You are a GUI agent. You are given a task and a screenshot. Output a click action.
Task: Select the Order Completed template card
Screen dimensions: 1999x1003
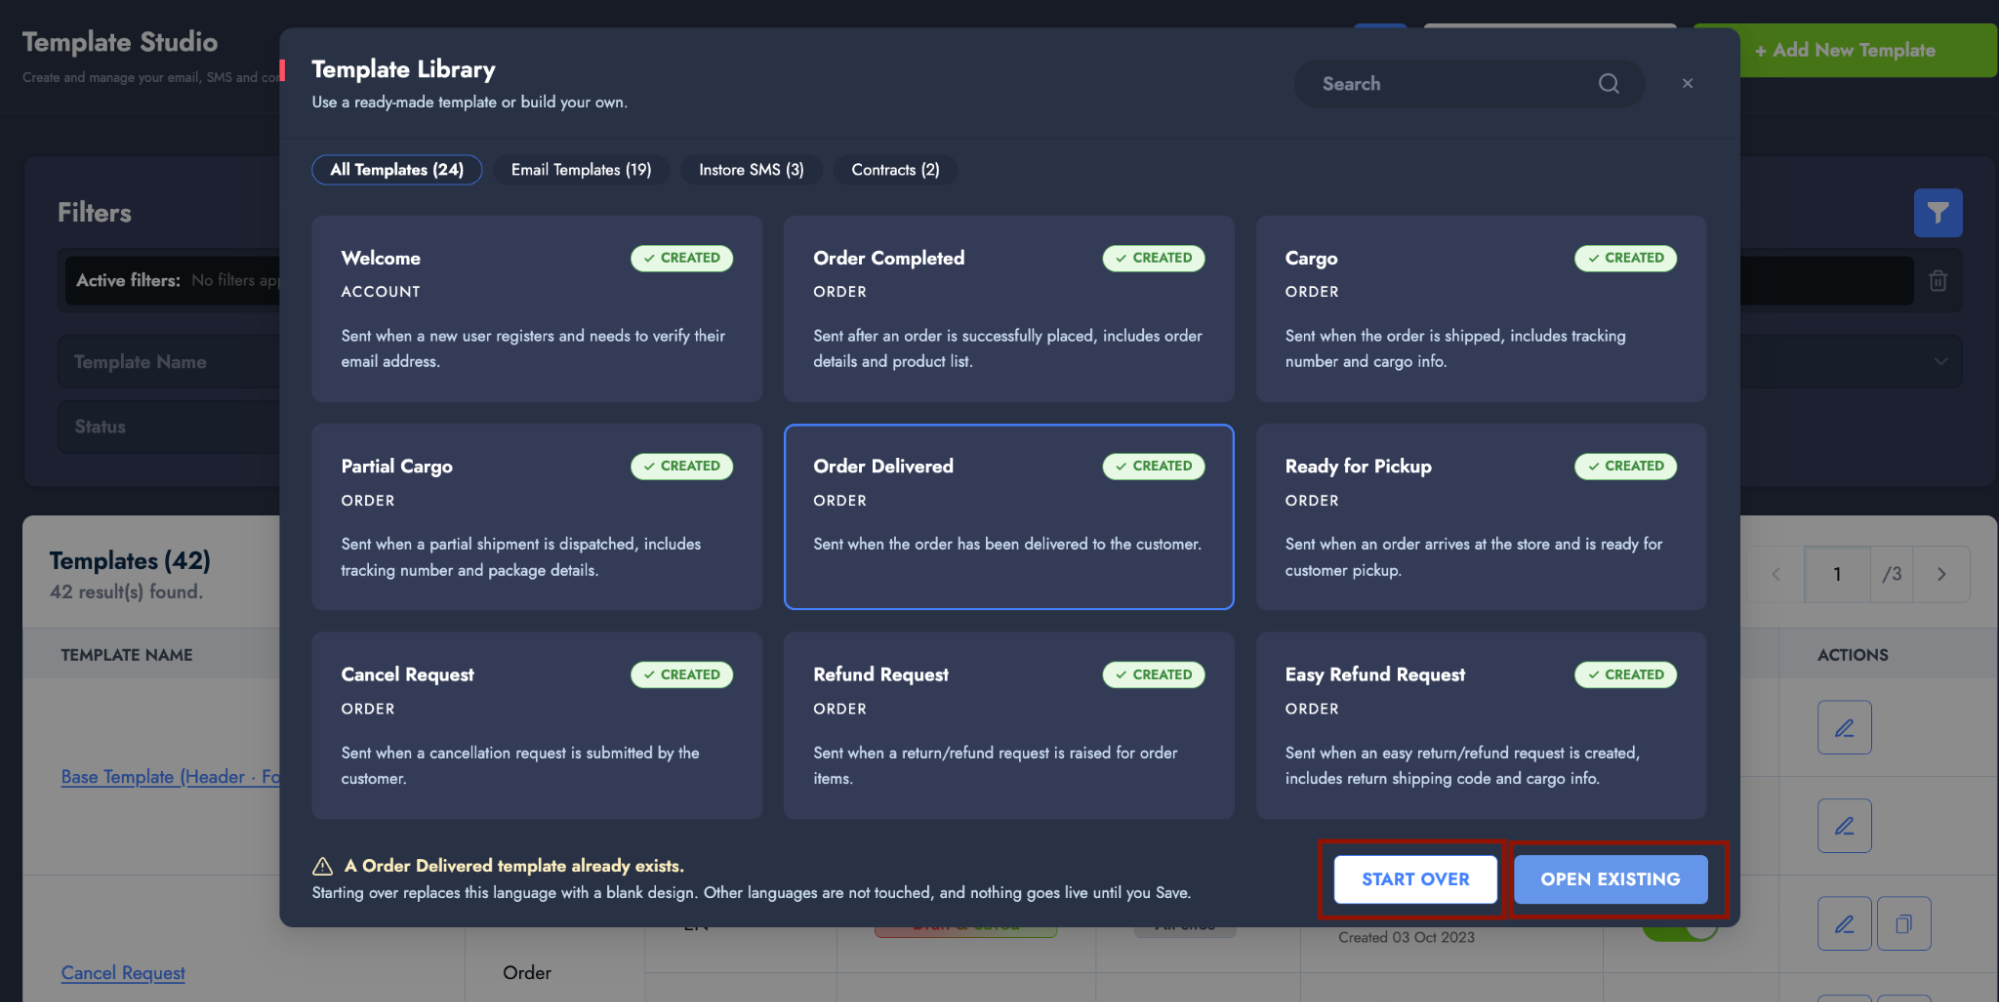tap(1009, 309)
